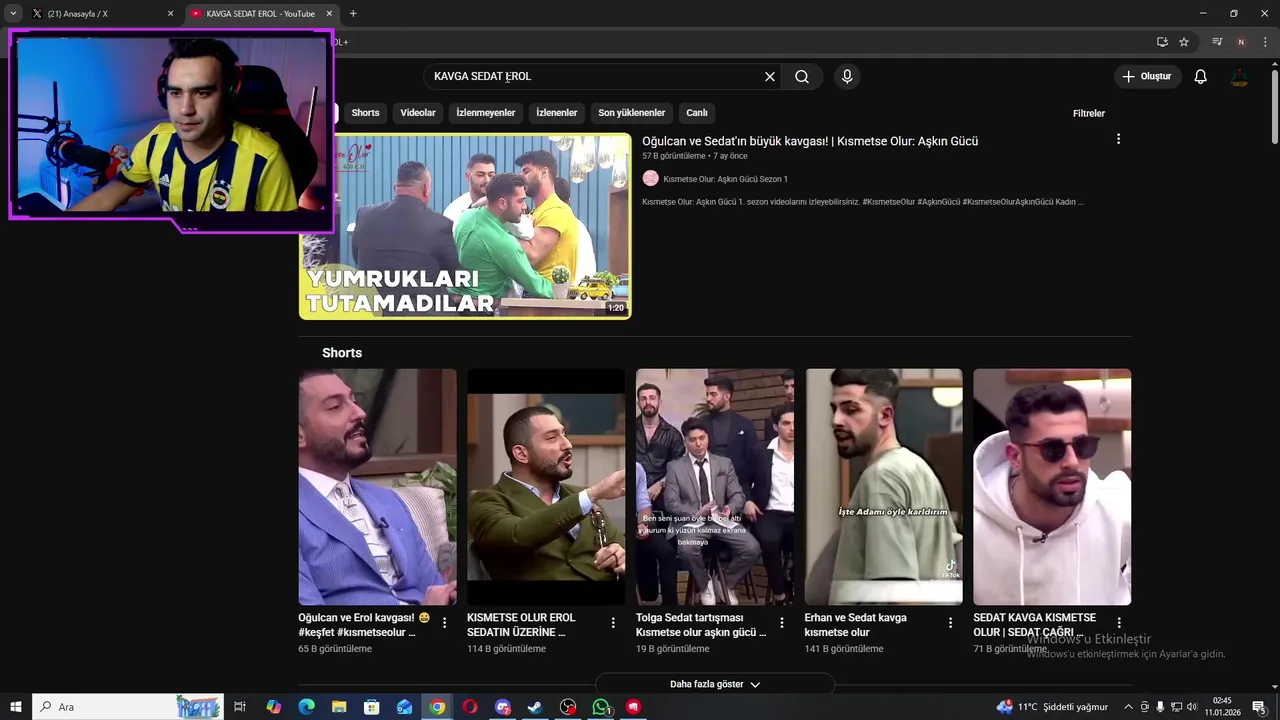Open the Chrome three-dot menu
This screenshot has height=720, width=1280.
click(1265, 42)
